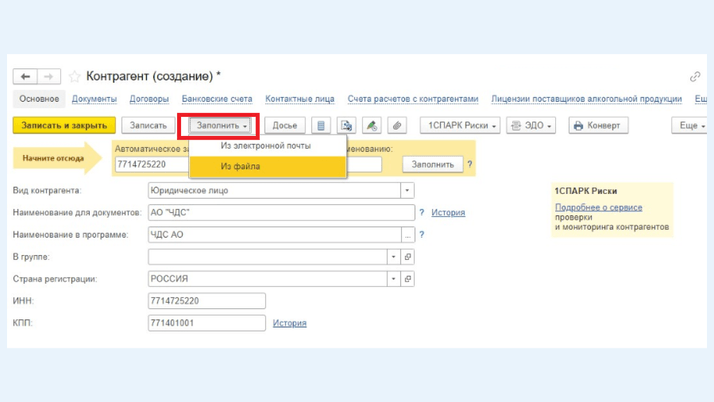Click help question mark near Заполнить
Image resolution: width=714 pixels, height=402 pixels.
point(470,164)
